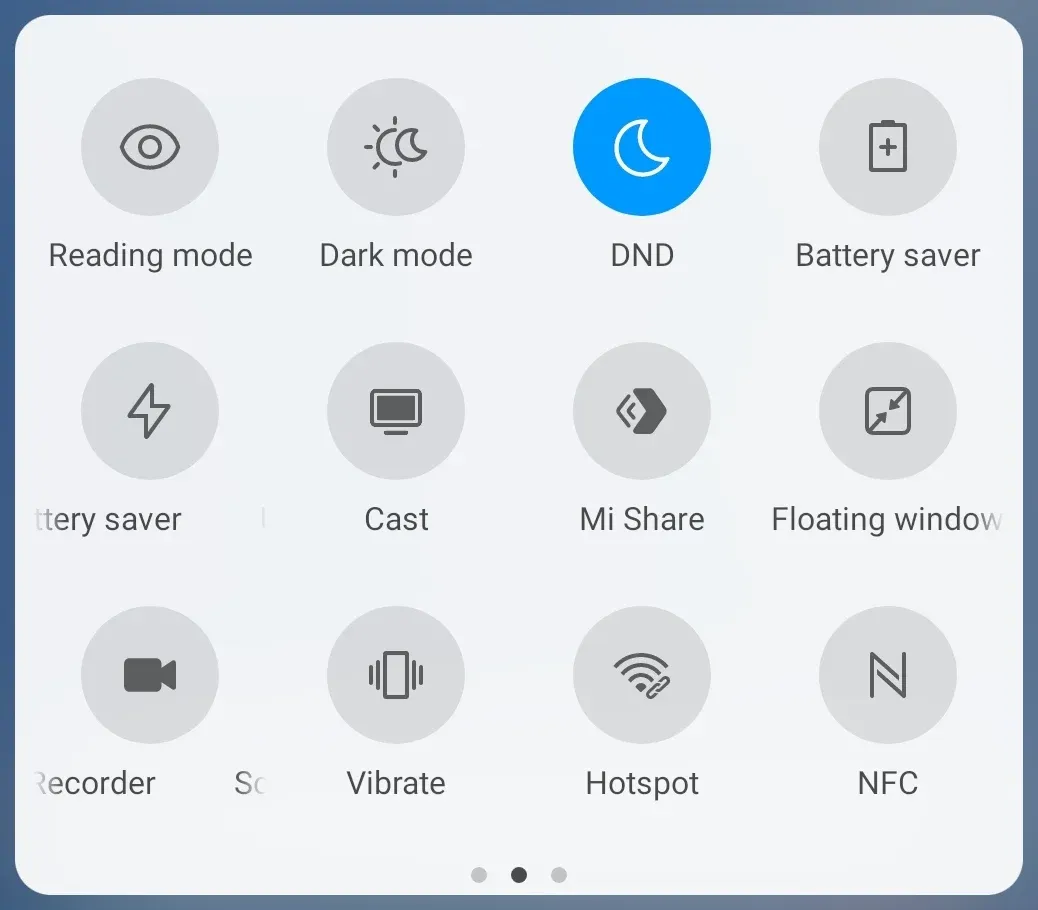Screen dimensions: 1038x910
Task: Start the screen Recorder camera icon
Action: click(150, 675)
